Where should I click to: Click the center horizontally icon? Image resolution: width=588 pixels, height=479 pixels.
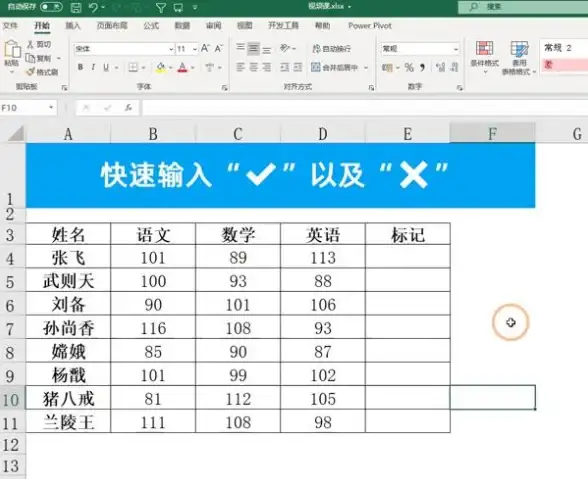254,68
